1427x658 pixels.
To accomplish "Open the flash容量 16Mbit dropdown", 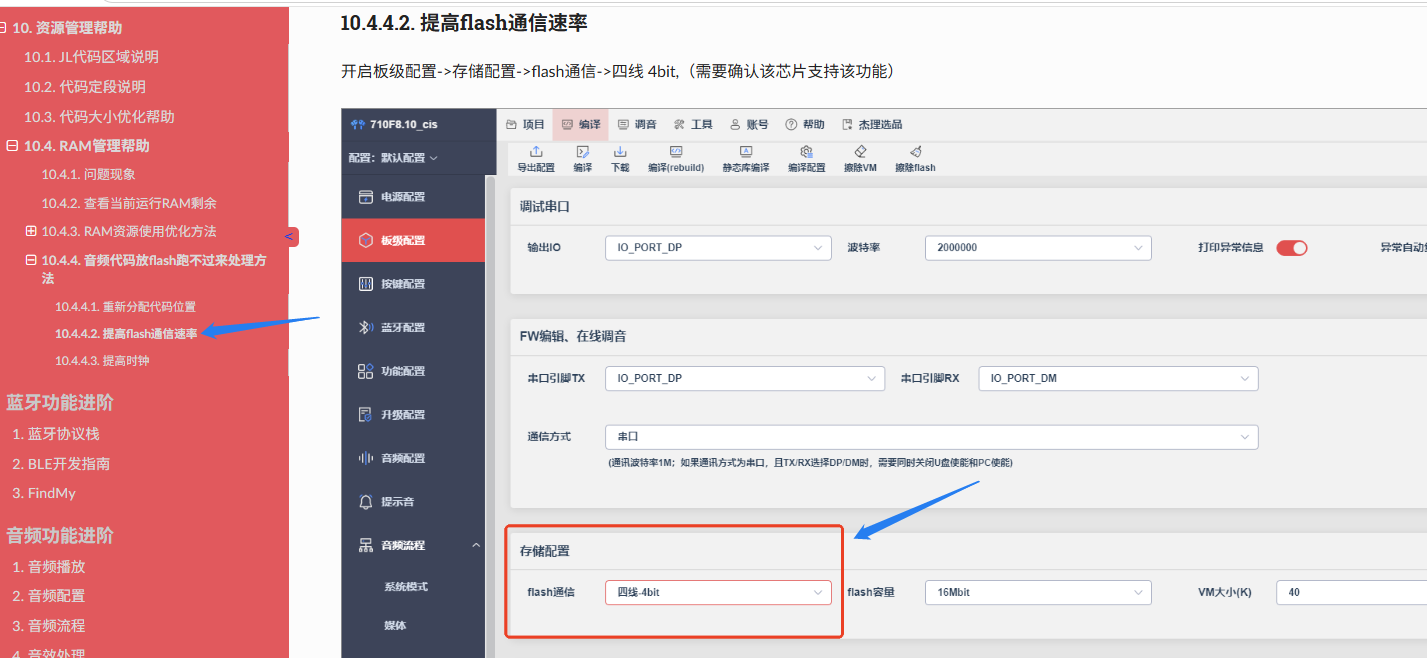I will (1038, 592).
